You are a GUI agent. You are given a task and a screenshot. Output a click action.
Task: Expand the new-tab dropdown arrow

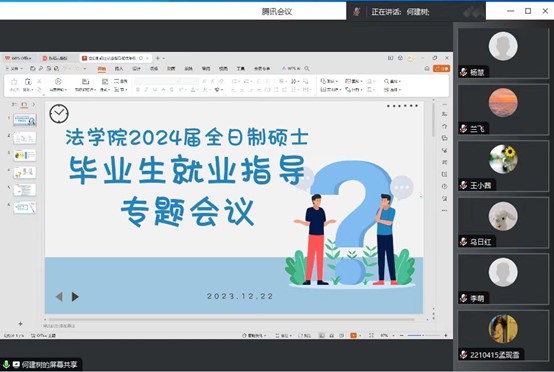coord(164,58)
